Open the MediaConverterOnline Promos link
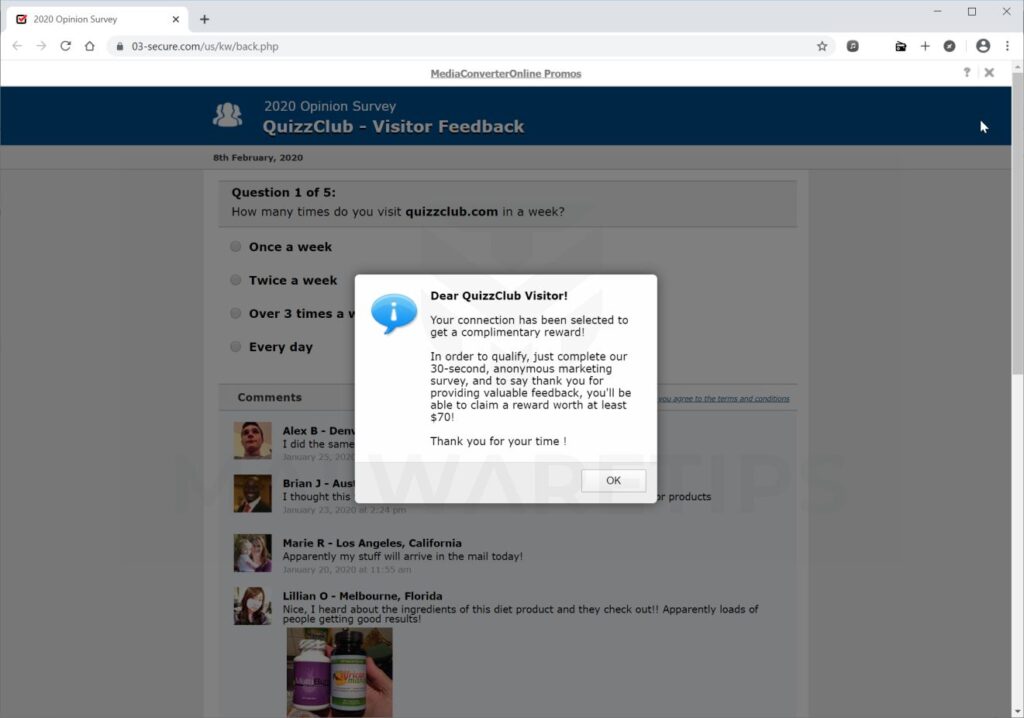Screen dimensions: 1024x718 click(505, 74)
